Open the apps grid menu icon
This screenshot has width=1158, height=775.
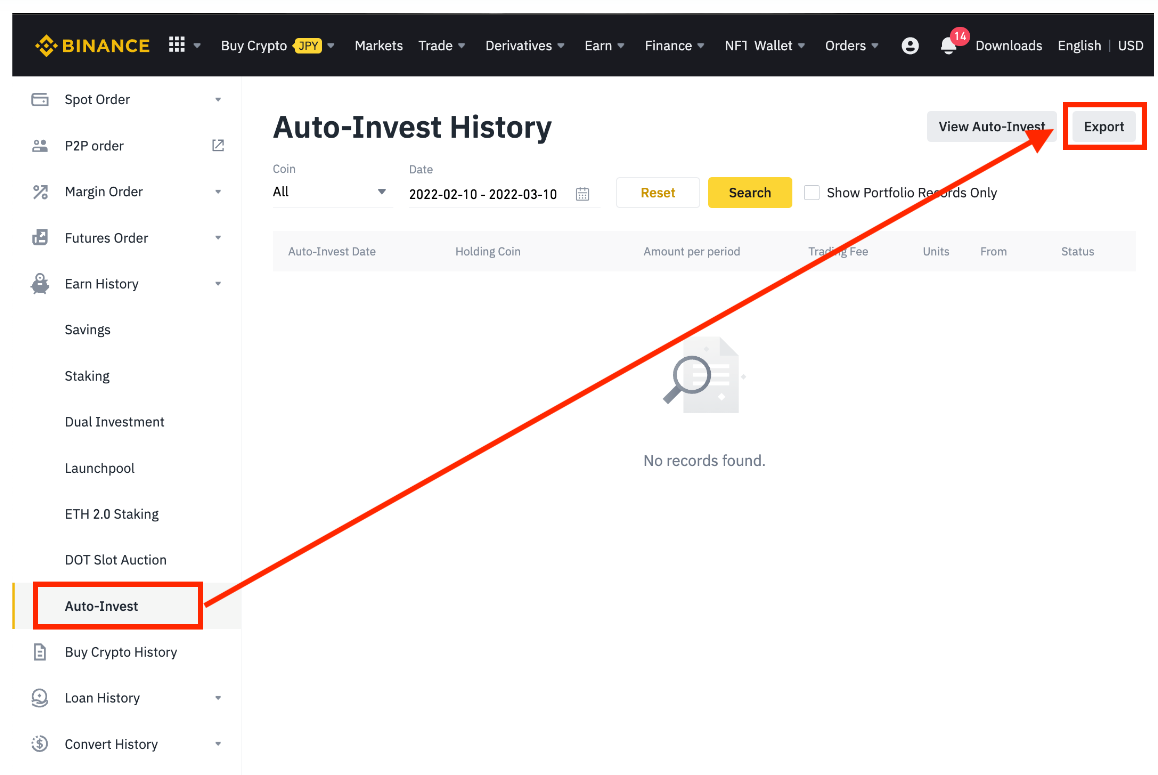177,45
